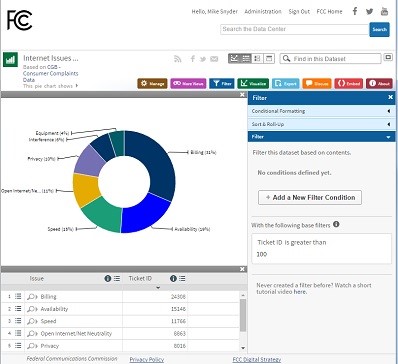
Task: Focus the Search the Data Center field
Action: click(x=295, y=29)
